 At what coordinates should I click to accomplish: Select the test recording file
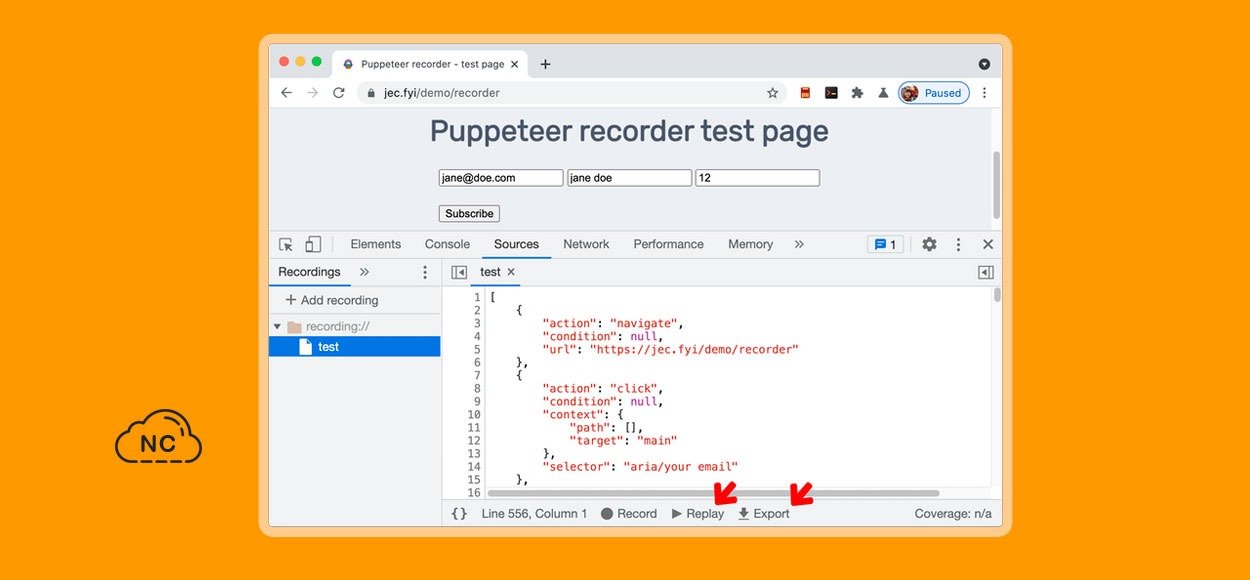(x=355, y=347)
